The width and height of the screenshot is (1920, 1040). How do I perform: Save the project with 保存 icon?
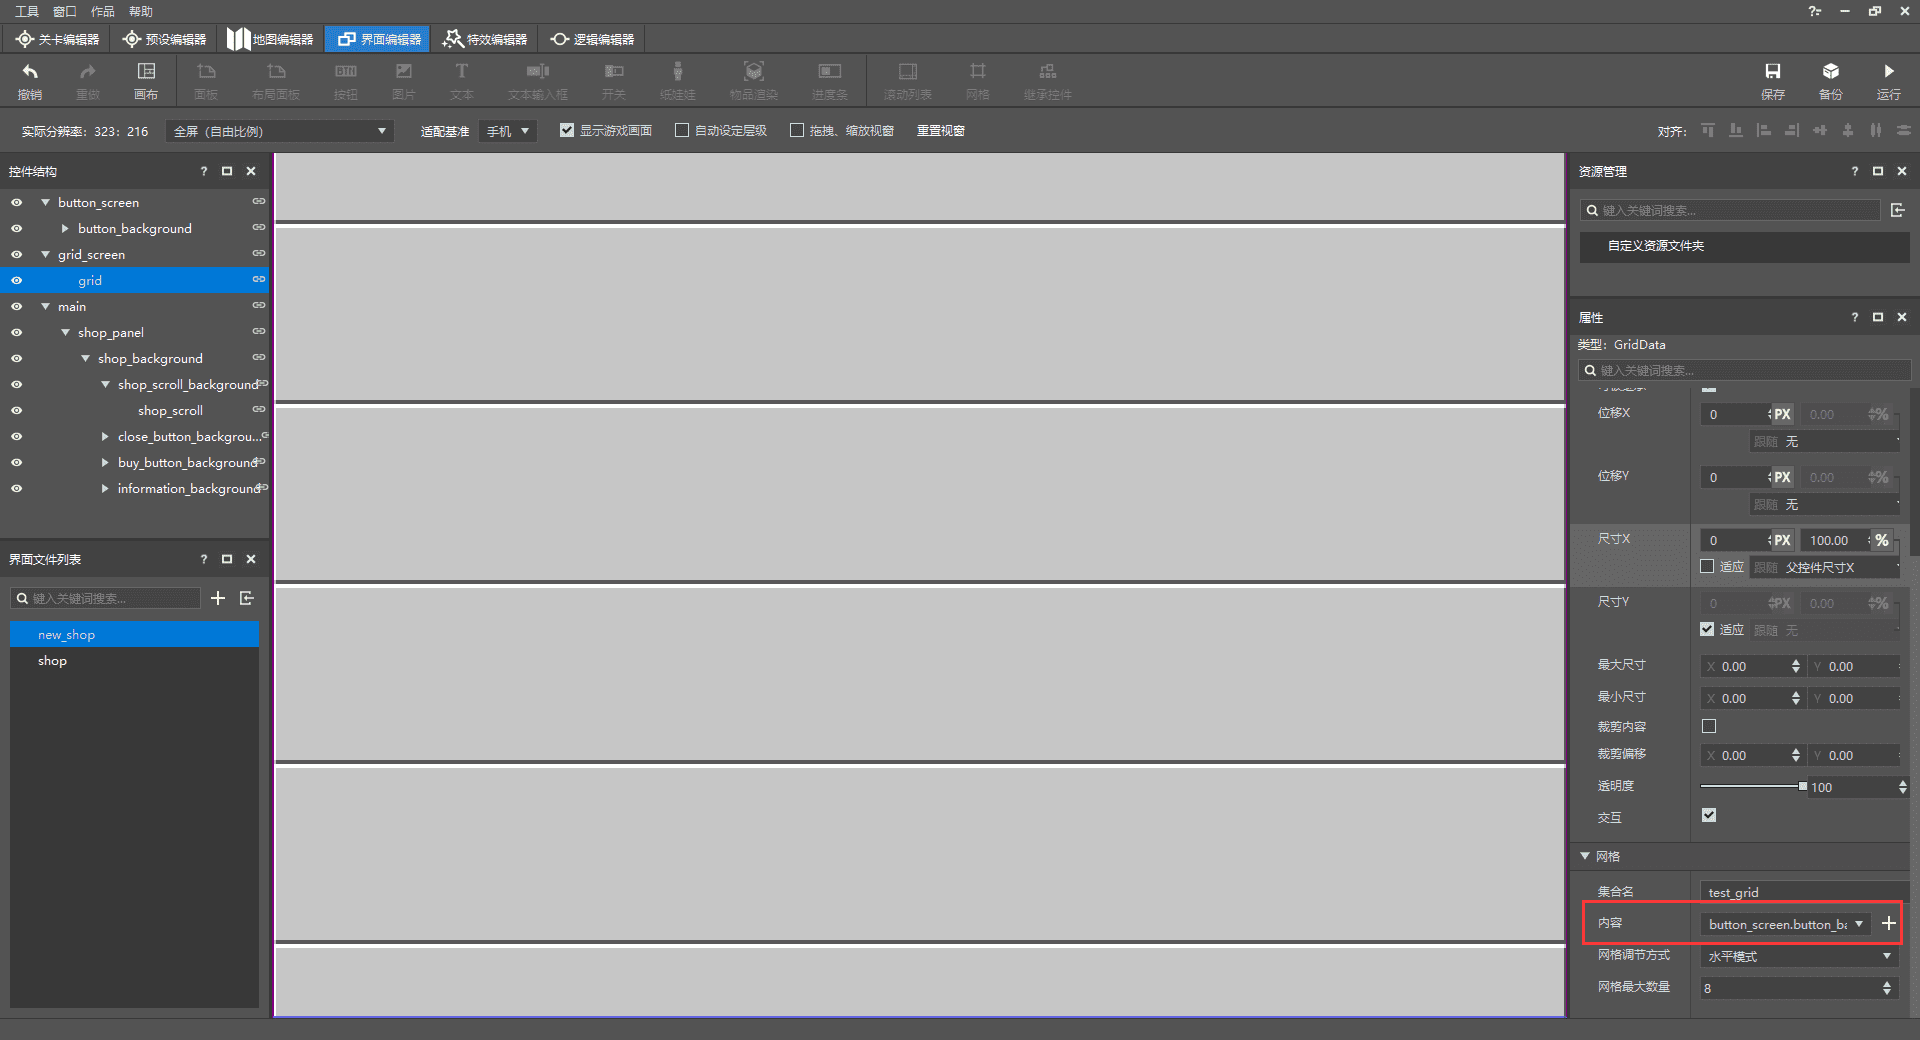(x=1772, y=79)
